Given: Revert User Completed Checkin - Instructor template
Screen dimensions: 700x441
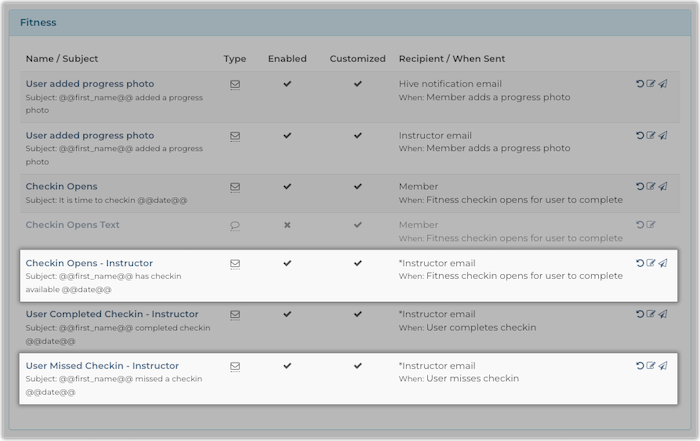Looking at the screenshot, I should pyautogui.click(x=640, y=314).
